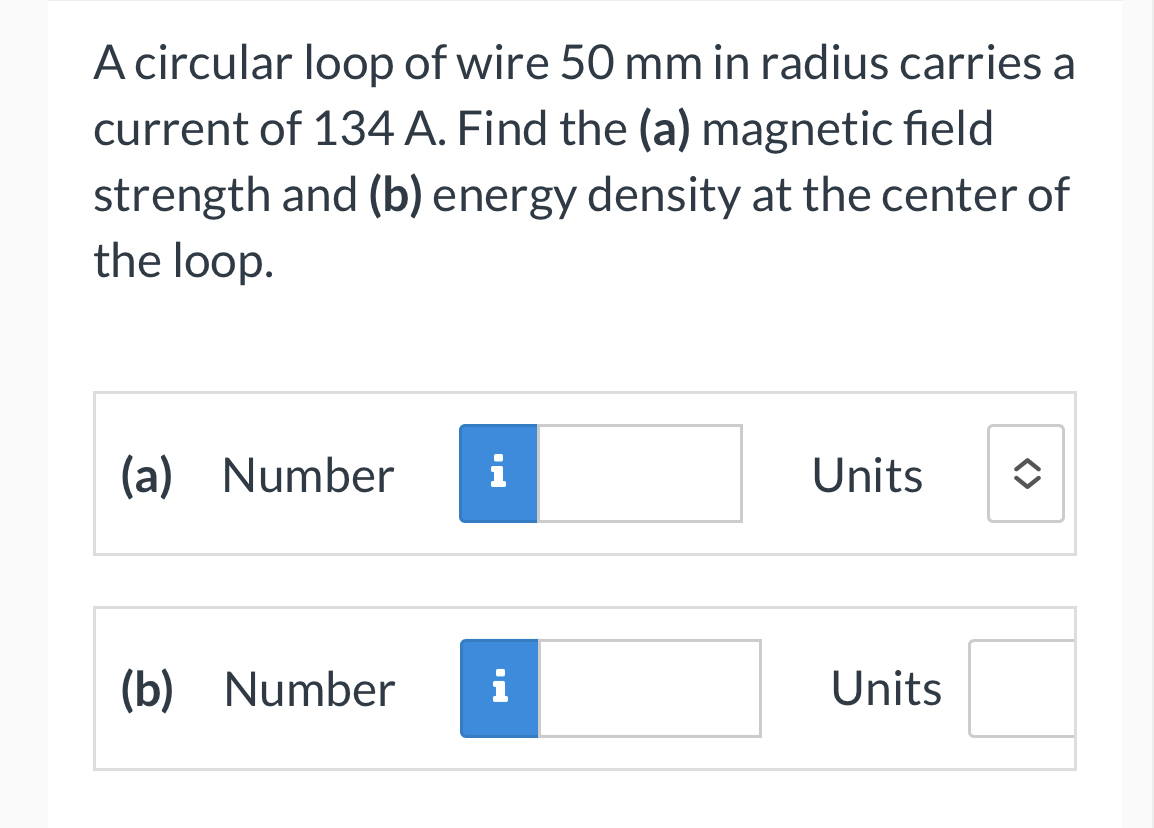The image size is (1154, 828).
Task: Click inside the part (b) Number answer field
Action: [648, 688]
